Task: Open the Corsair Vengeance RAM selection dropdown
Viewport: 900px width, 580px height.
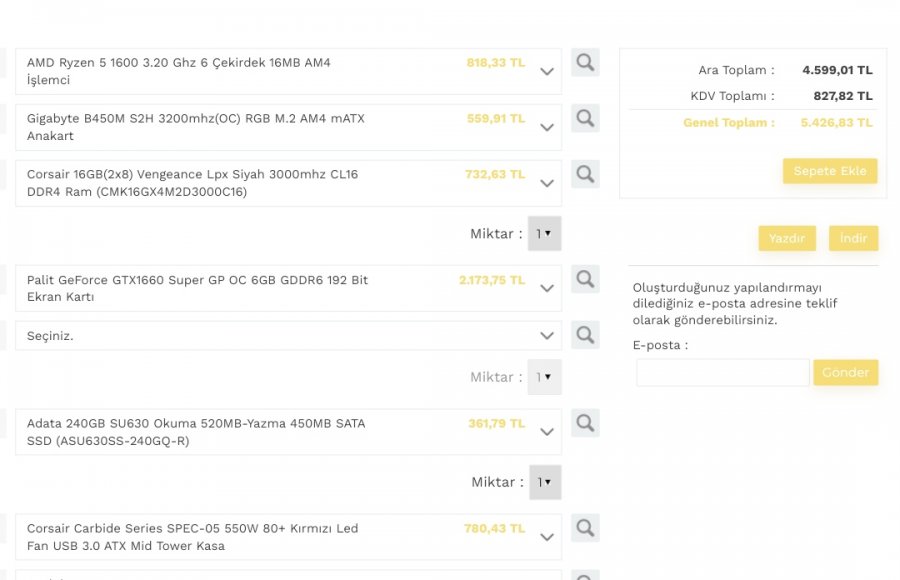Action: click(x=546, y=184)
